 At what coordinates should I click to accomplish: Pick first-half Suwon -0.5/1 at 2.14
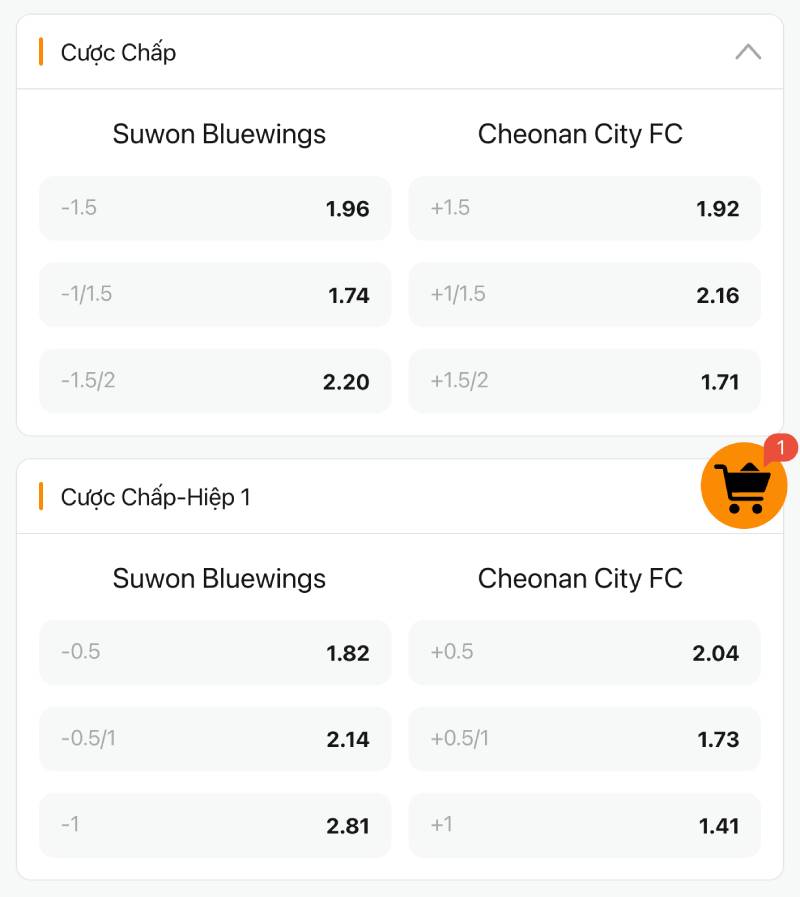(x=215, y=739)
